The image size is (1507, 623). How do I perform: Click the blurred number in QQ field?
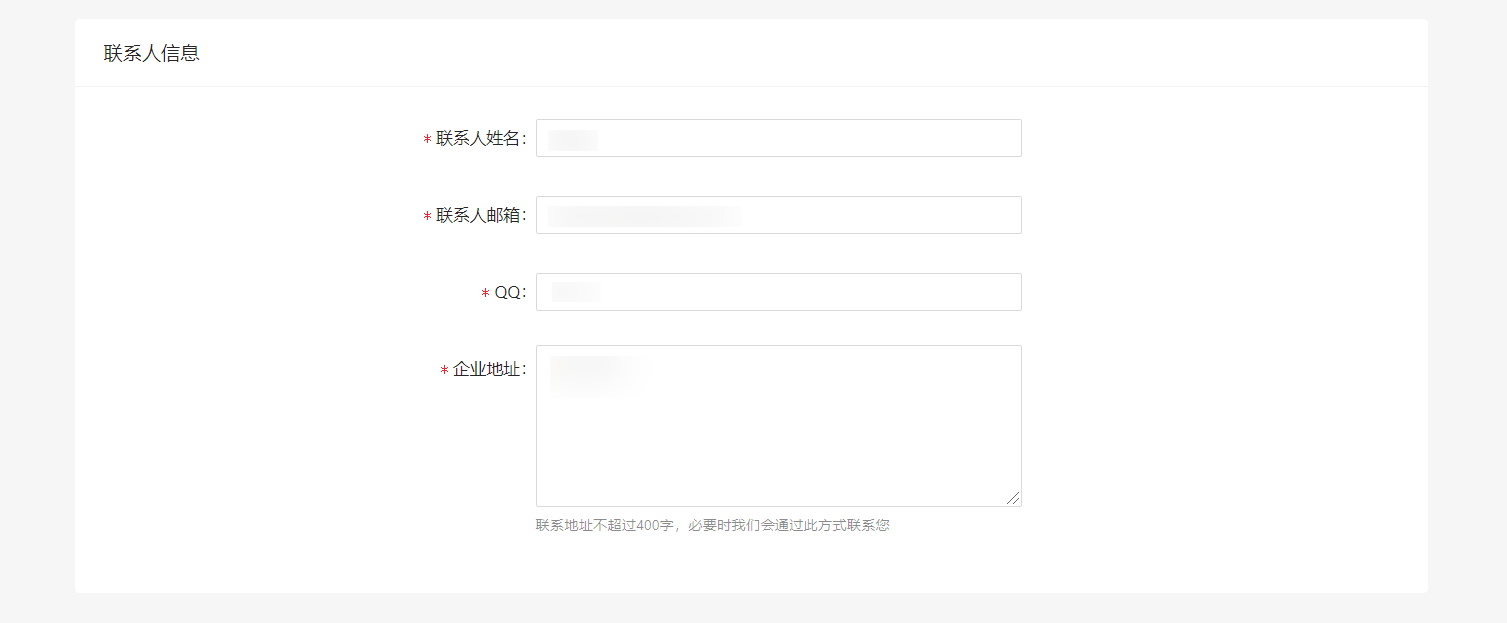(x=576, y=292)
